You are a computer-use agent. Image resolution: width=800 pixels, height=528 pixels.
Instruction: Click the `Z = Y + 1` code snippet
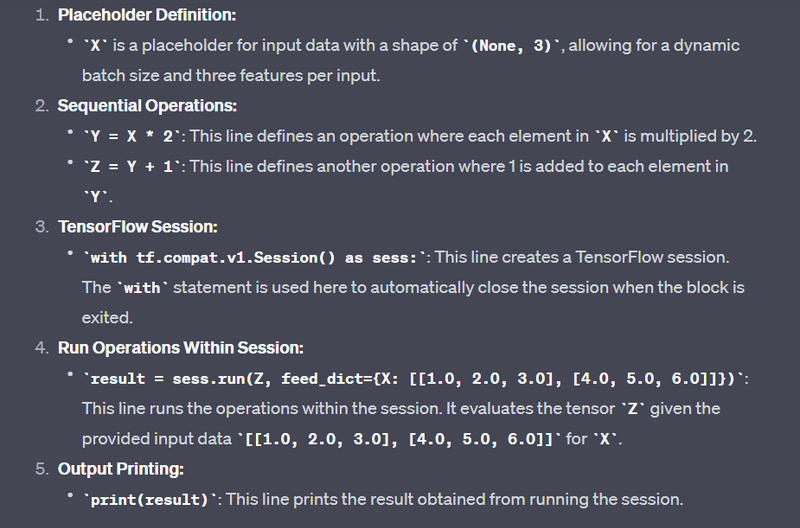133,166
